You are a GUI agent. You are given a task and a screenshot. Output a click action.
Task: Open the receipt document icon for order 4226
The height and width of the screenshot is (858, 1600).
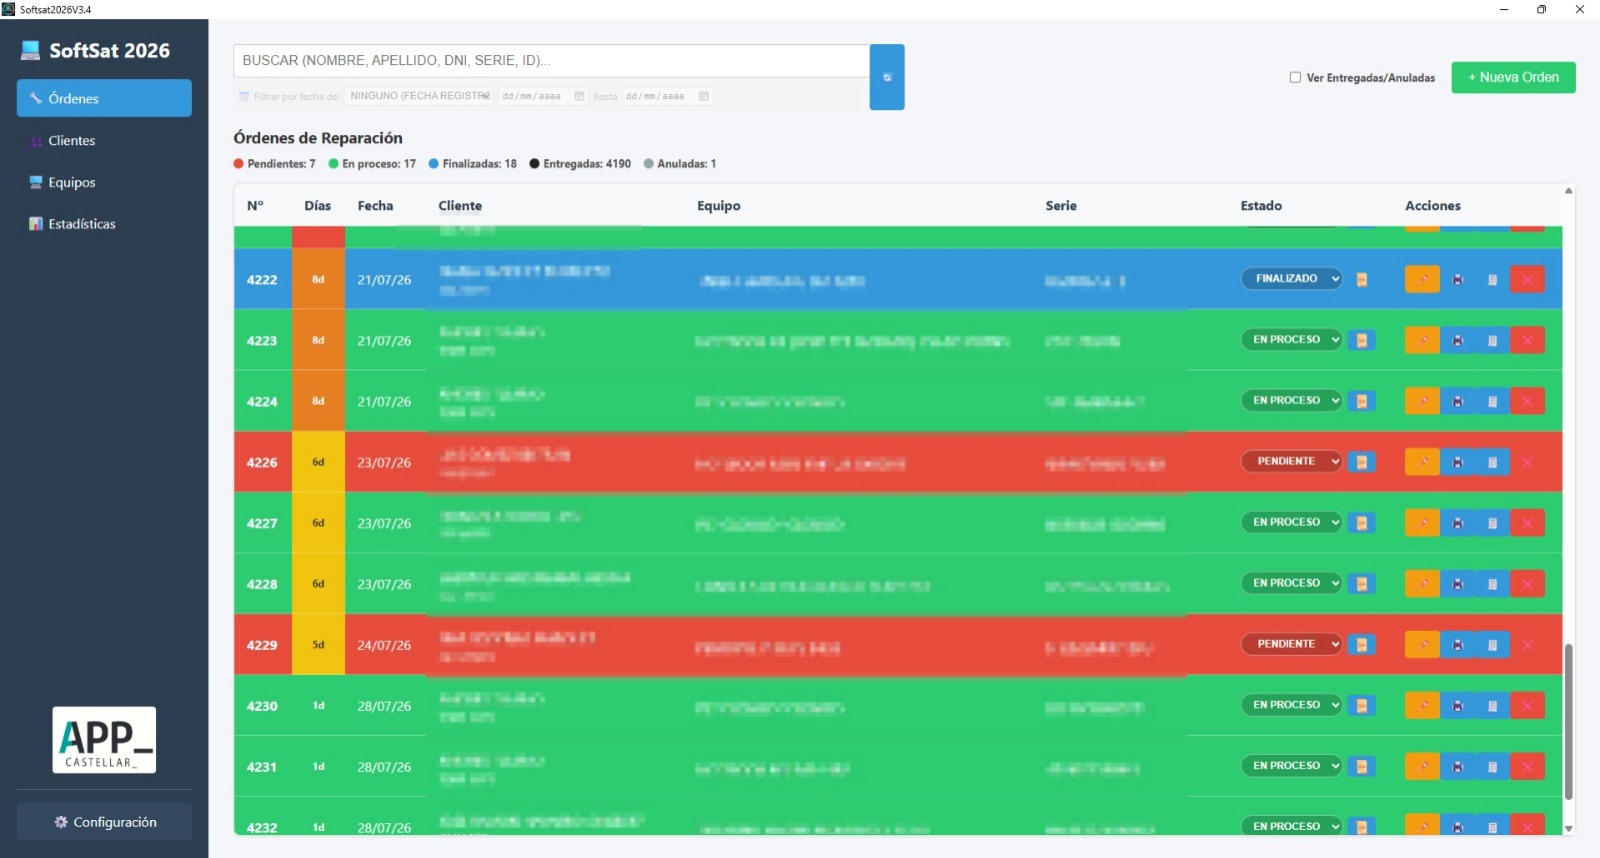point(1492,462)
